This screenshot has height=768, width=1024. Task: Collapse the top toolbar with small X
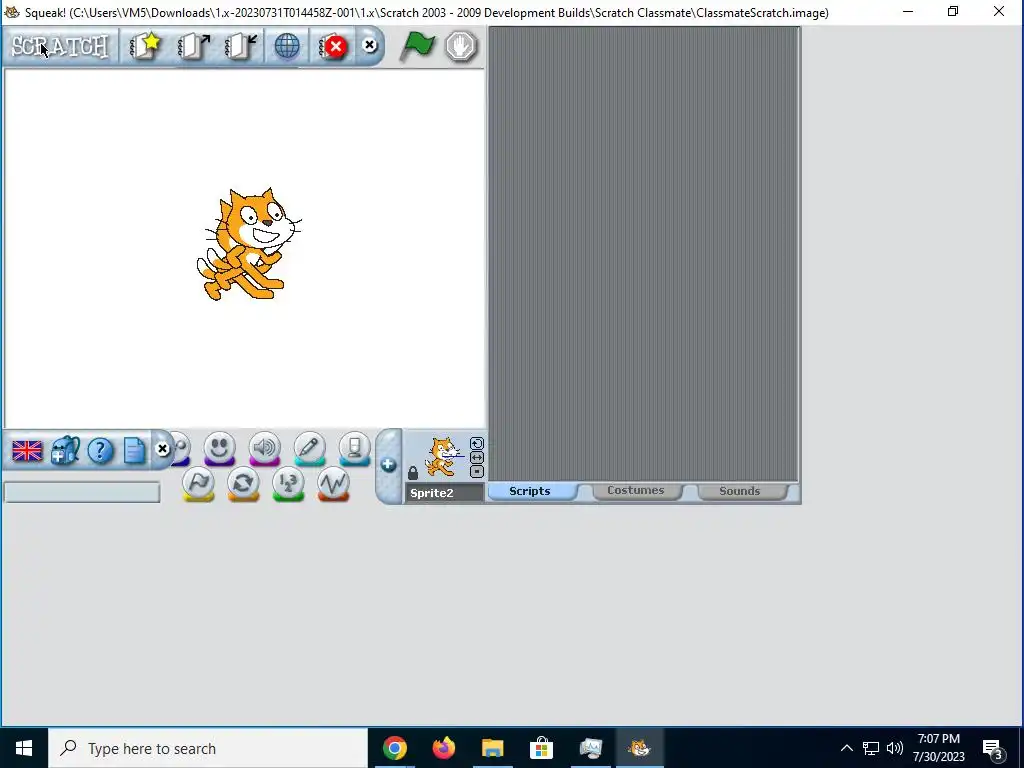370,45
